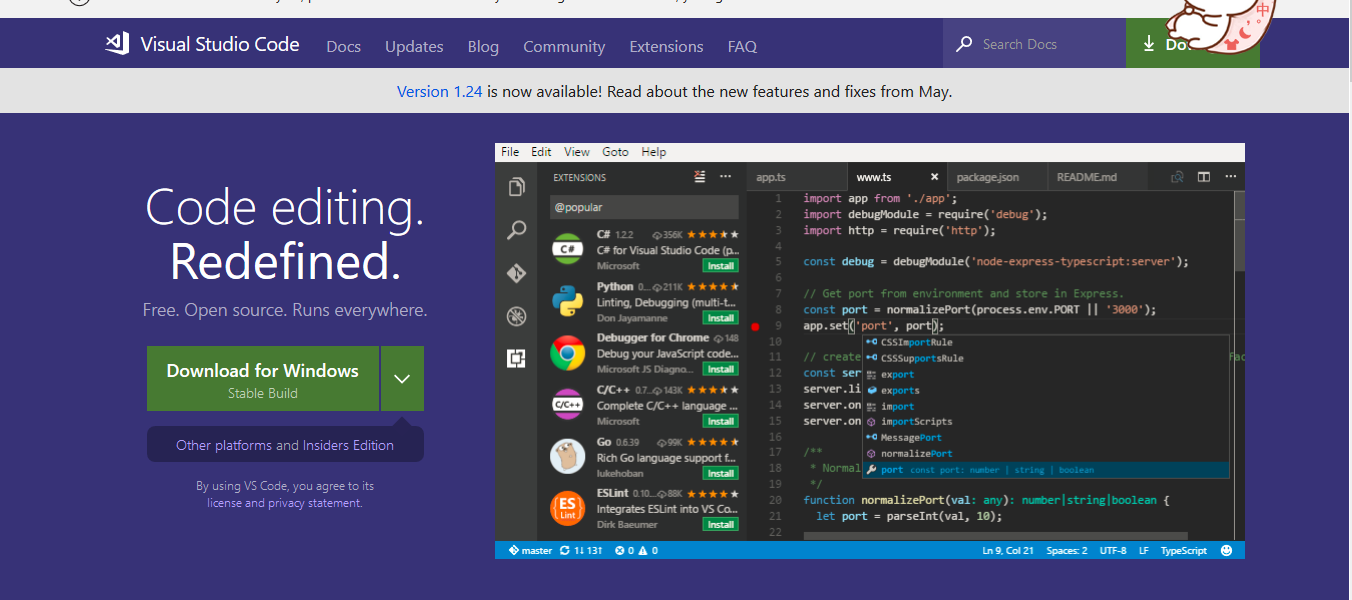Expand the download options chevron button
1352x600 pixels.
(x=402, y=378)
